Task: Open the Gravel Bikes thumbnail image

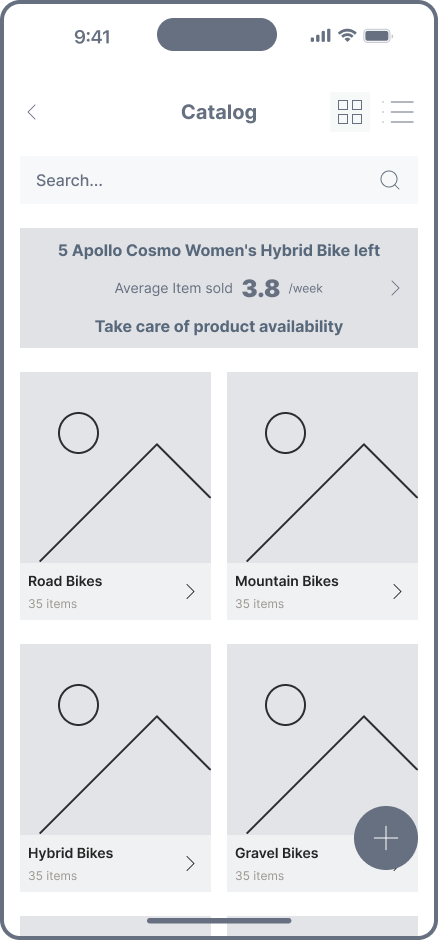Action: pyautogui.click(x=322, y=740)
